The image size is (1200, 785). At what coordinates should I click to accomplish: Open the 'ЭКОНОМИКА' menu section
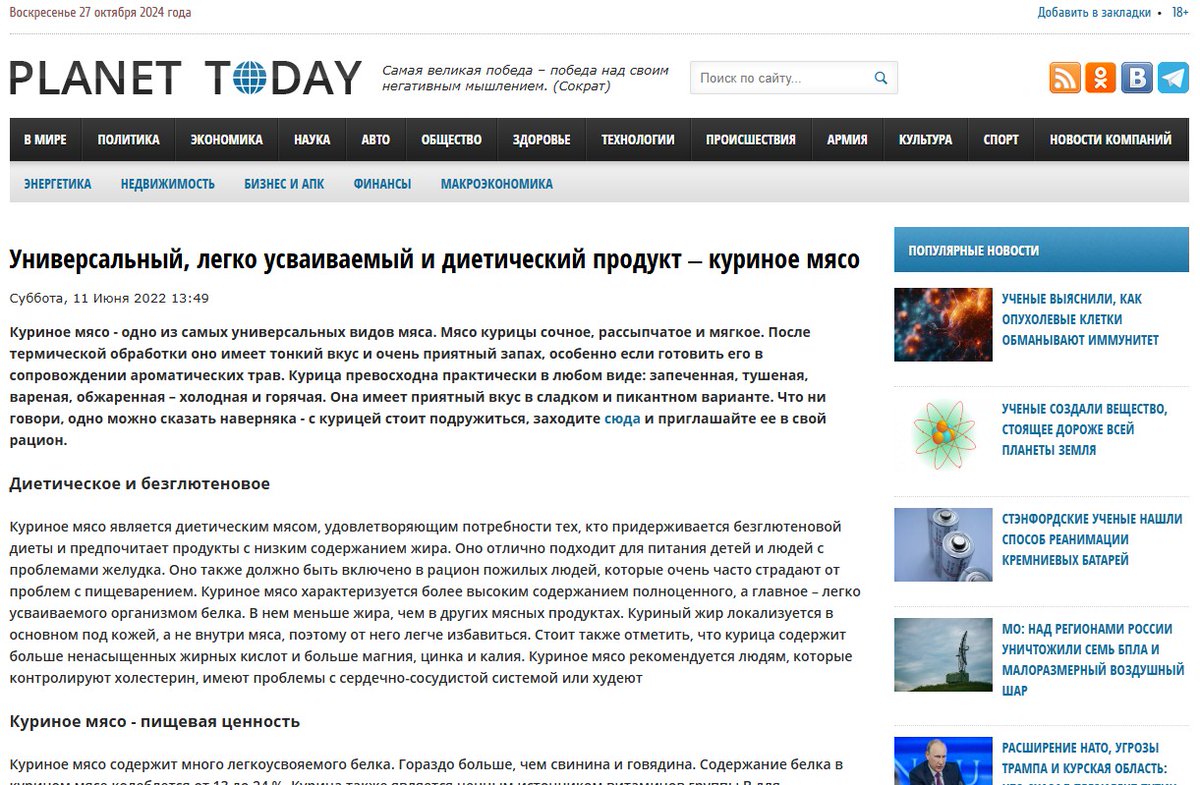pos(226,140)
